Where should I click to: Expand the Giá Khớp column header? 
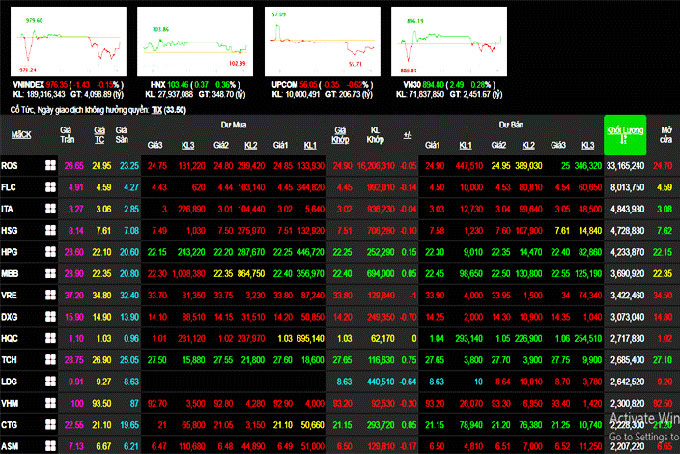[341, 133]
